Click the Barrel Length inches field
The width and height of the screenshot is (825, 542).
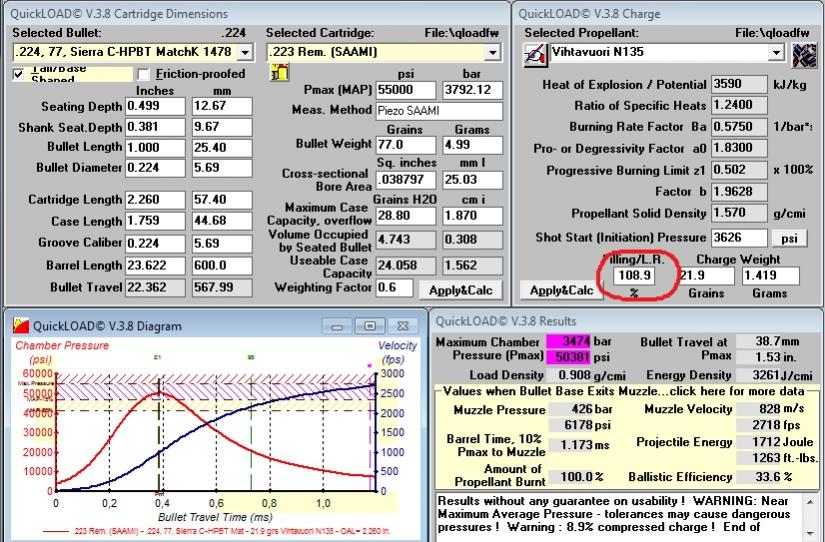coord(155,265)
